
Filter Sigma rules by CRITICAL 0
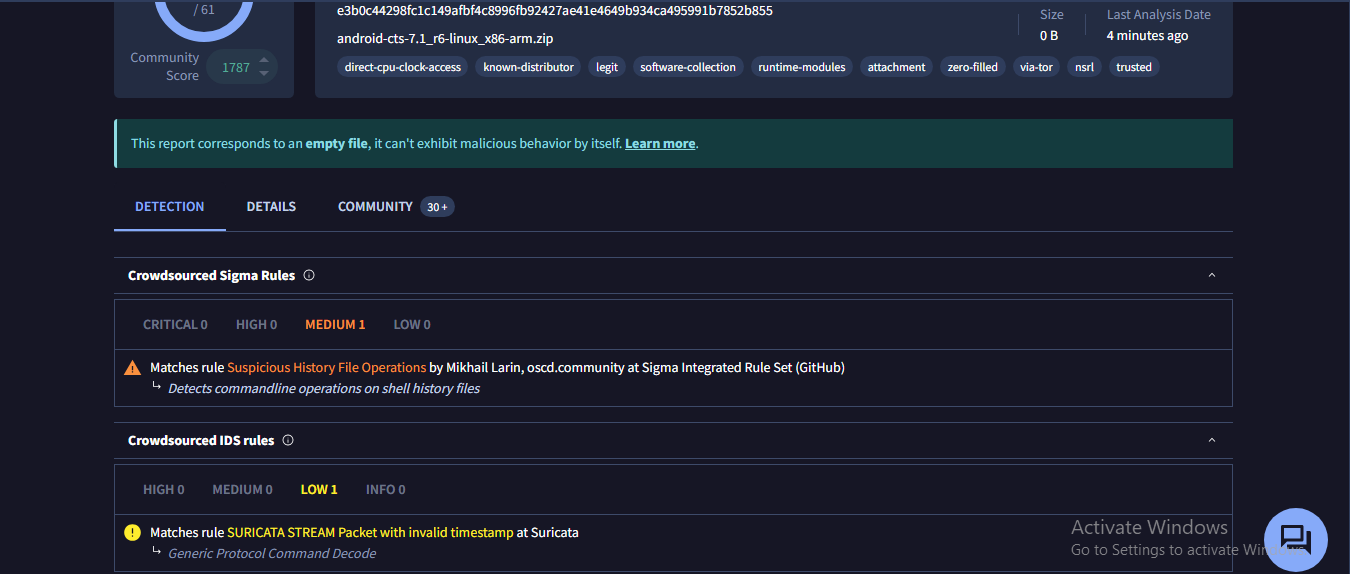(175, 325)
